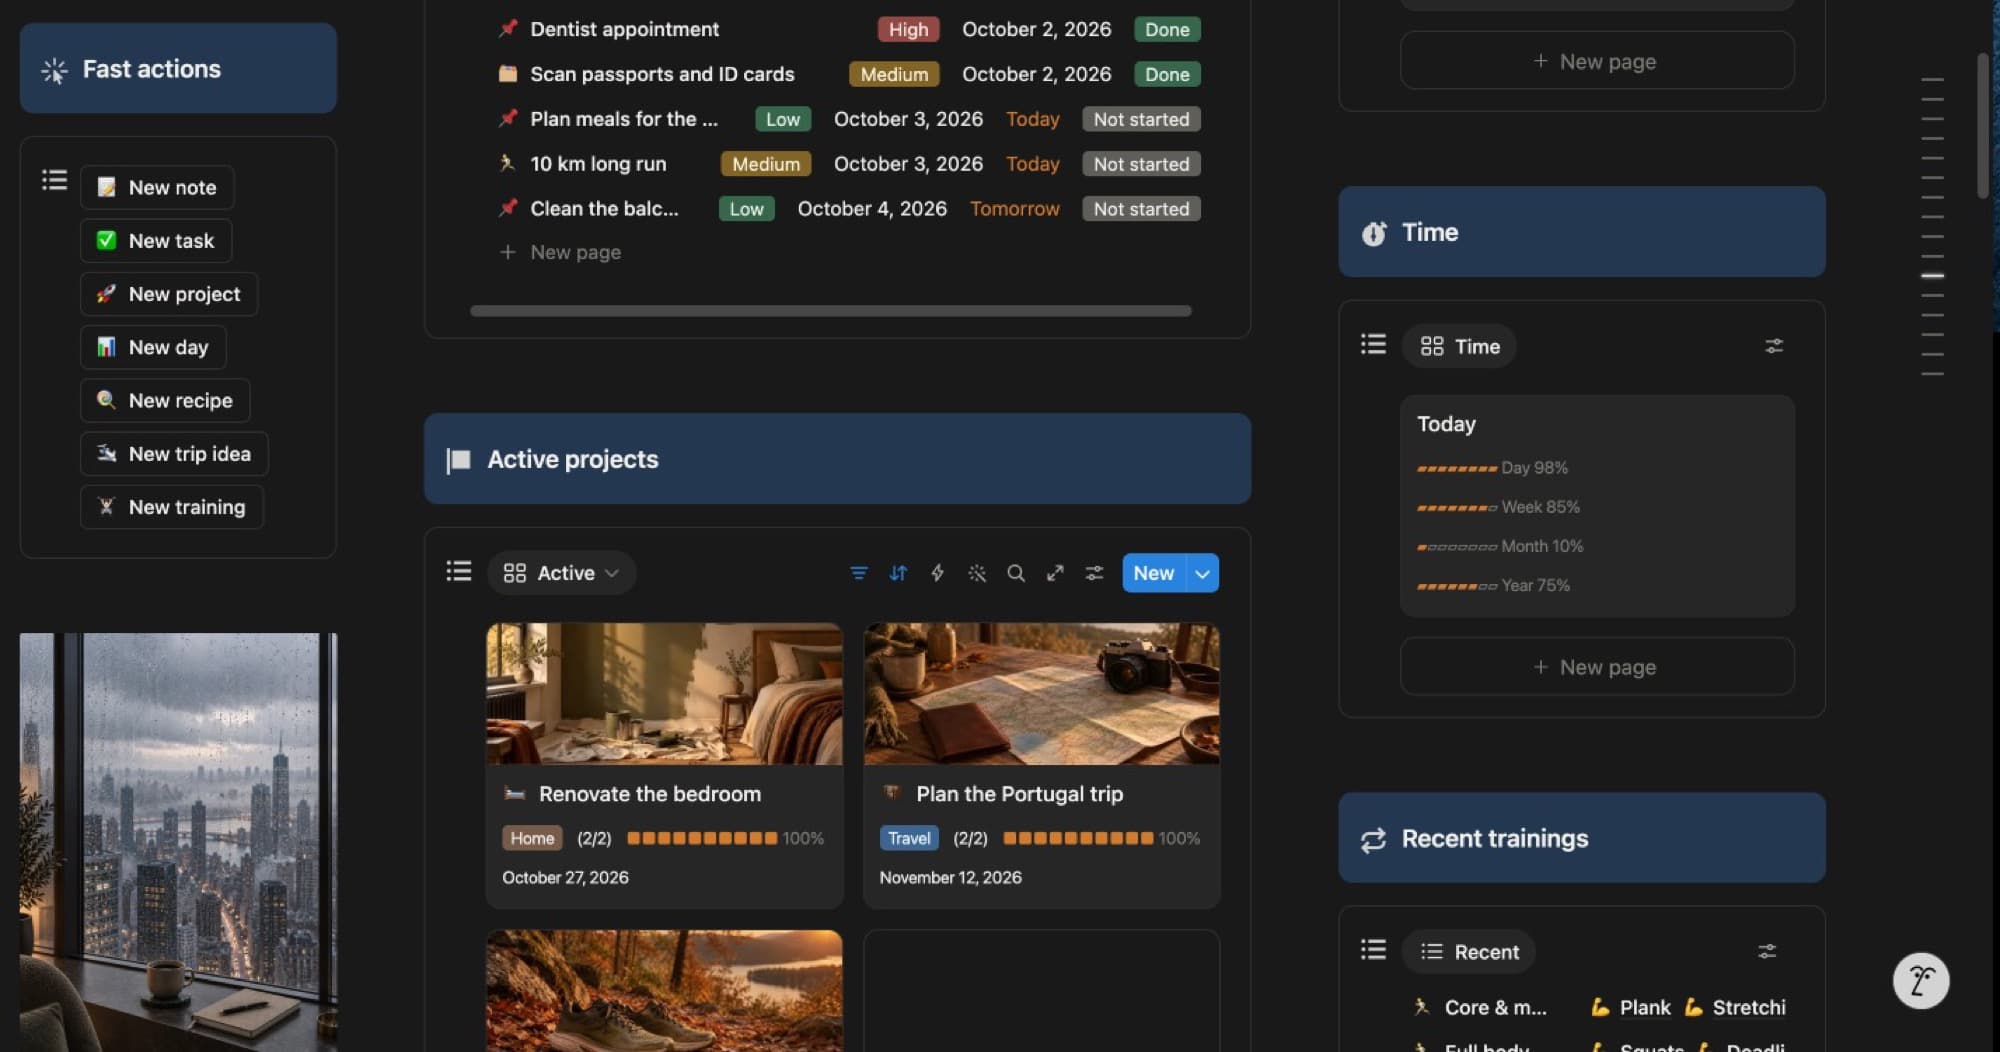The width and height of the screenshot is (2000, 1052).
Task: Click Not started status of Plan meals task
Action: [1141, 119]
